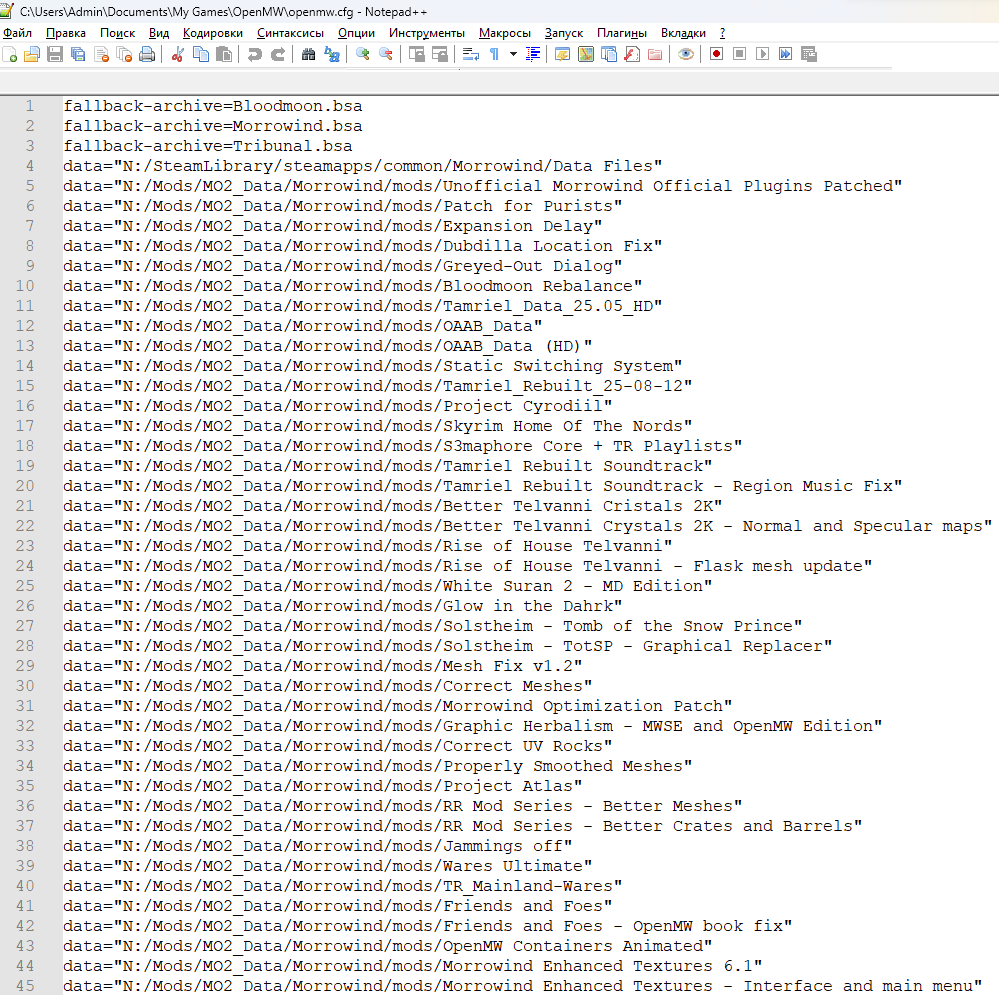Viewport: 999px width, 995px height.
Task: Click the Open file folder icon
Action: click(32, 55)
